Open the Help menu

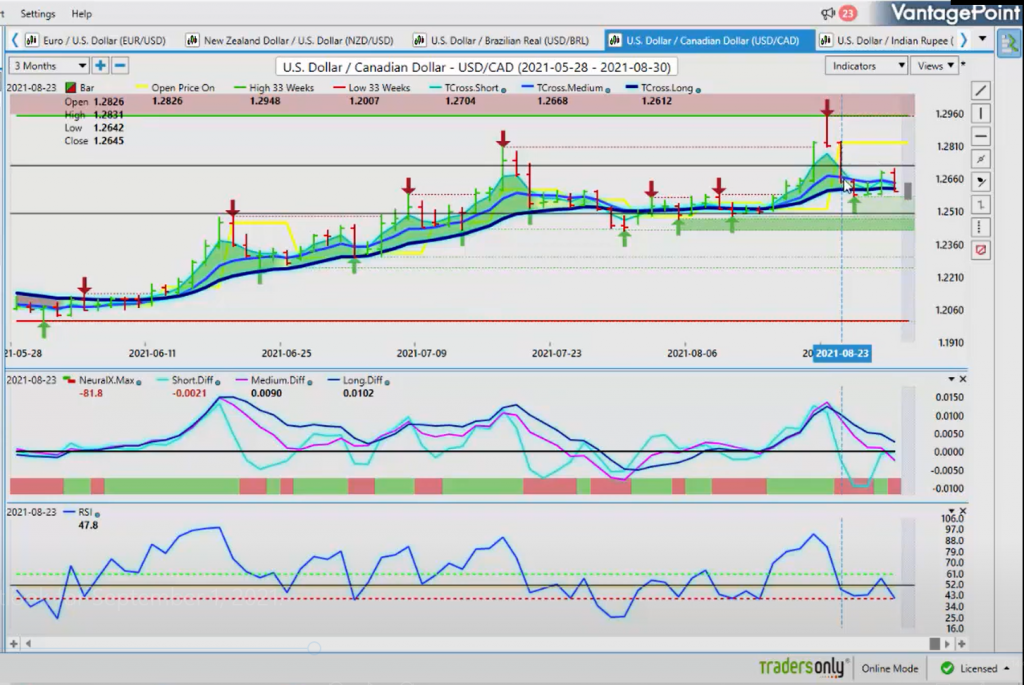[x=82, y=13]
